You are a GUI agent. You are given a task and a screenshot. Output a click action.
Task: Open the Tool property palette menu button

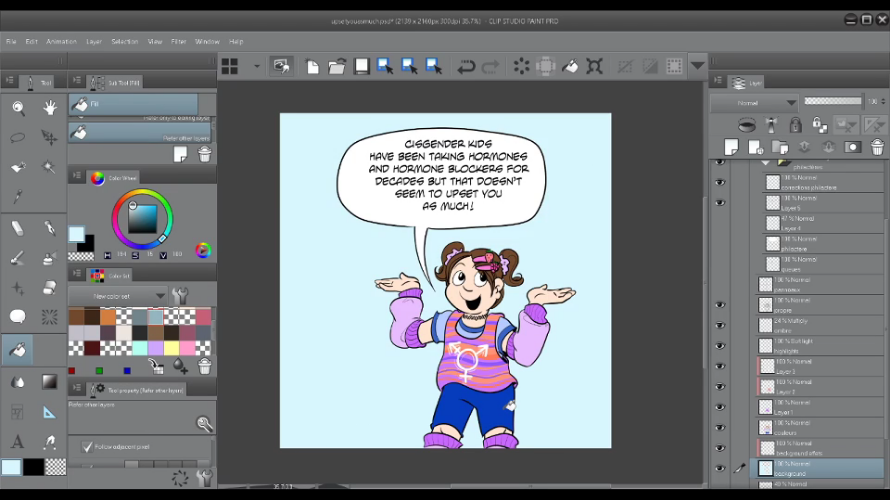click(77, 388)
